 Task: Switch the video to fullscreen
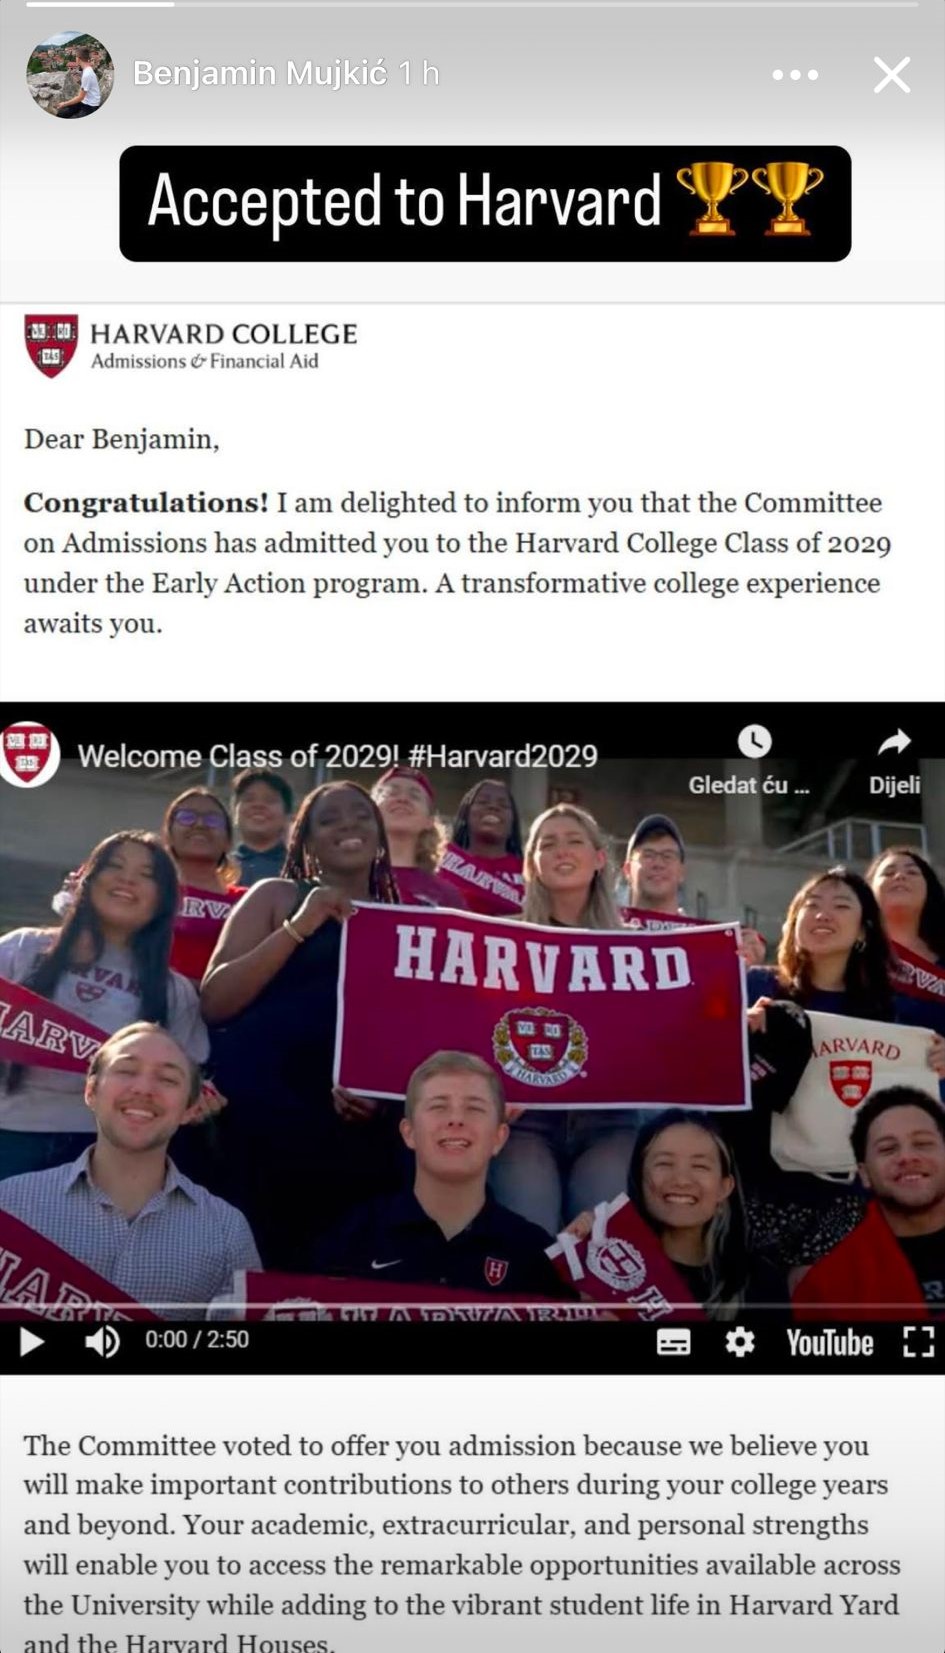coord(918,1342)
